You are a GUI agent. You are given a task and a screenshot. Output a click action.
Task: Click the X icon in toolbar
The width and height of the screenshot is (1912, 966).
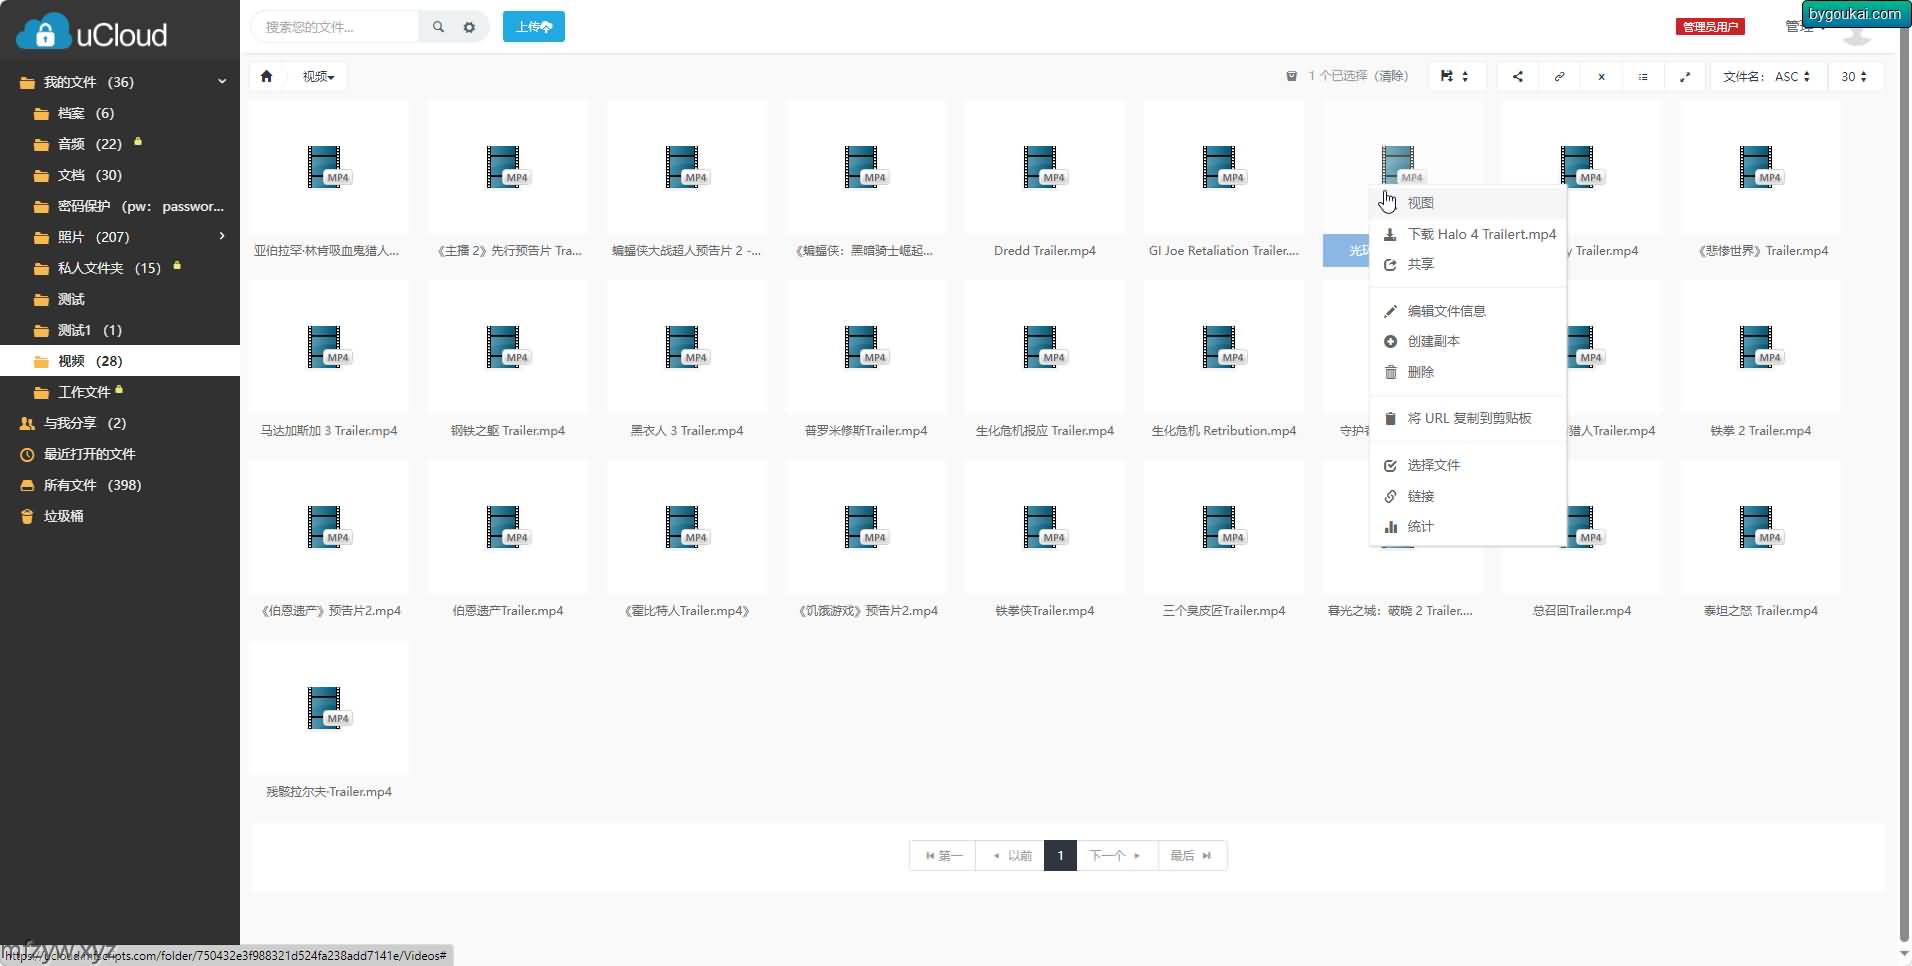[x=1601, y=76]
